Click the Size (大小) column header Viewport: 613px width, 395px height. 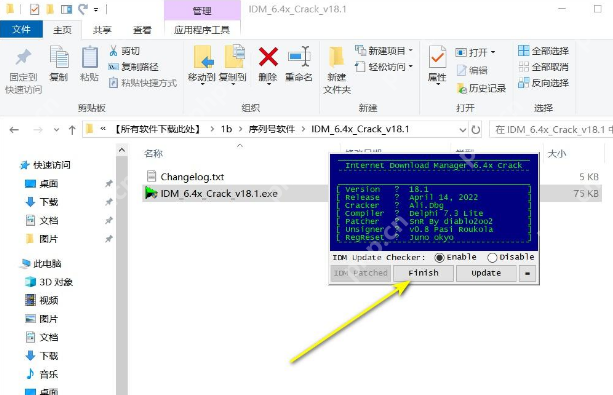point(557,153)
